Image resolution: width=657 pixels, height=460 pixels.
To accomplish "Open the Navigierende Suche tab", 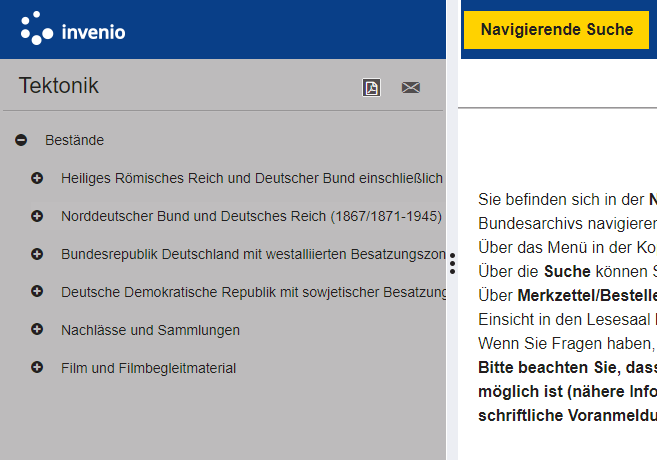I will click(556, 30).
